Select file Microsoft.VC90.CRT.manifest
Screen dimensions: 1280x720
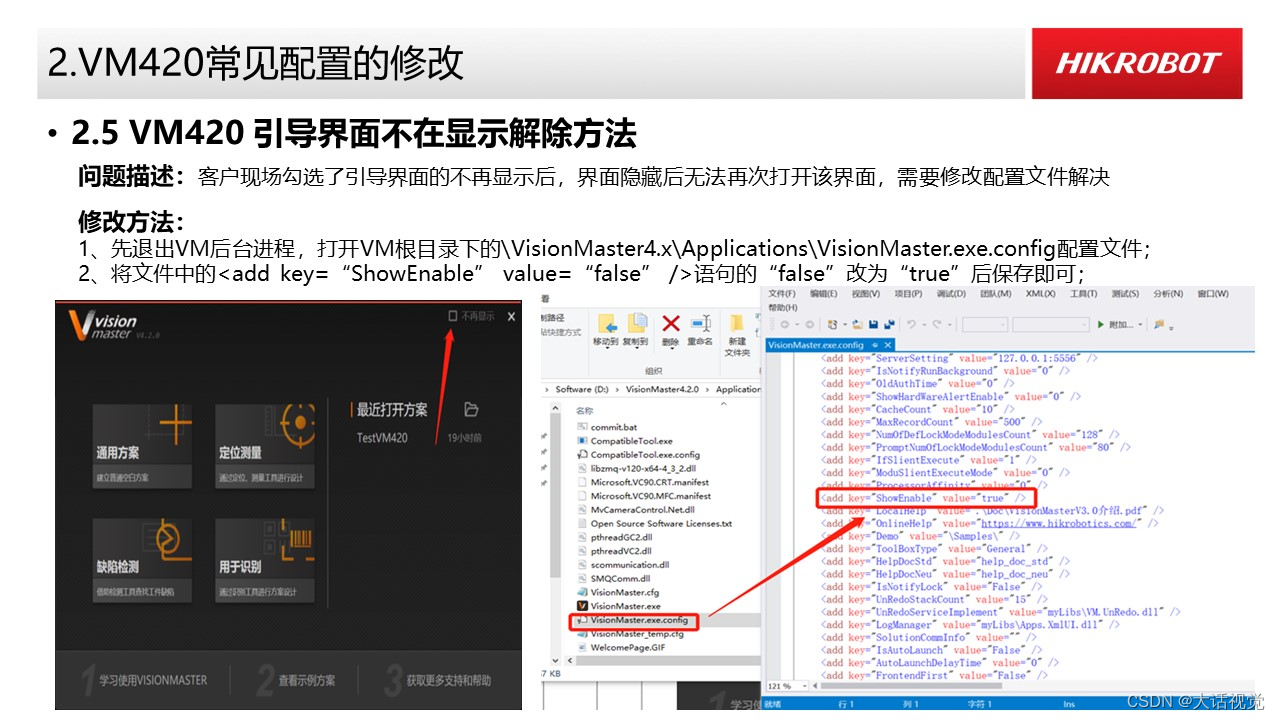pyautogui.click(x=649, y=482)
